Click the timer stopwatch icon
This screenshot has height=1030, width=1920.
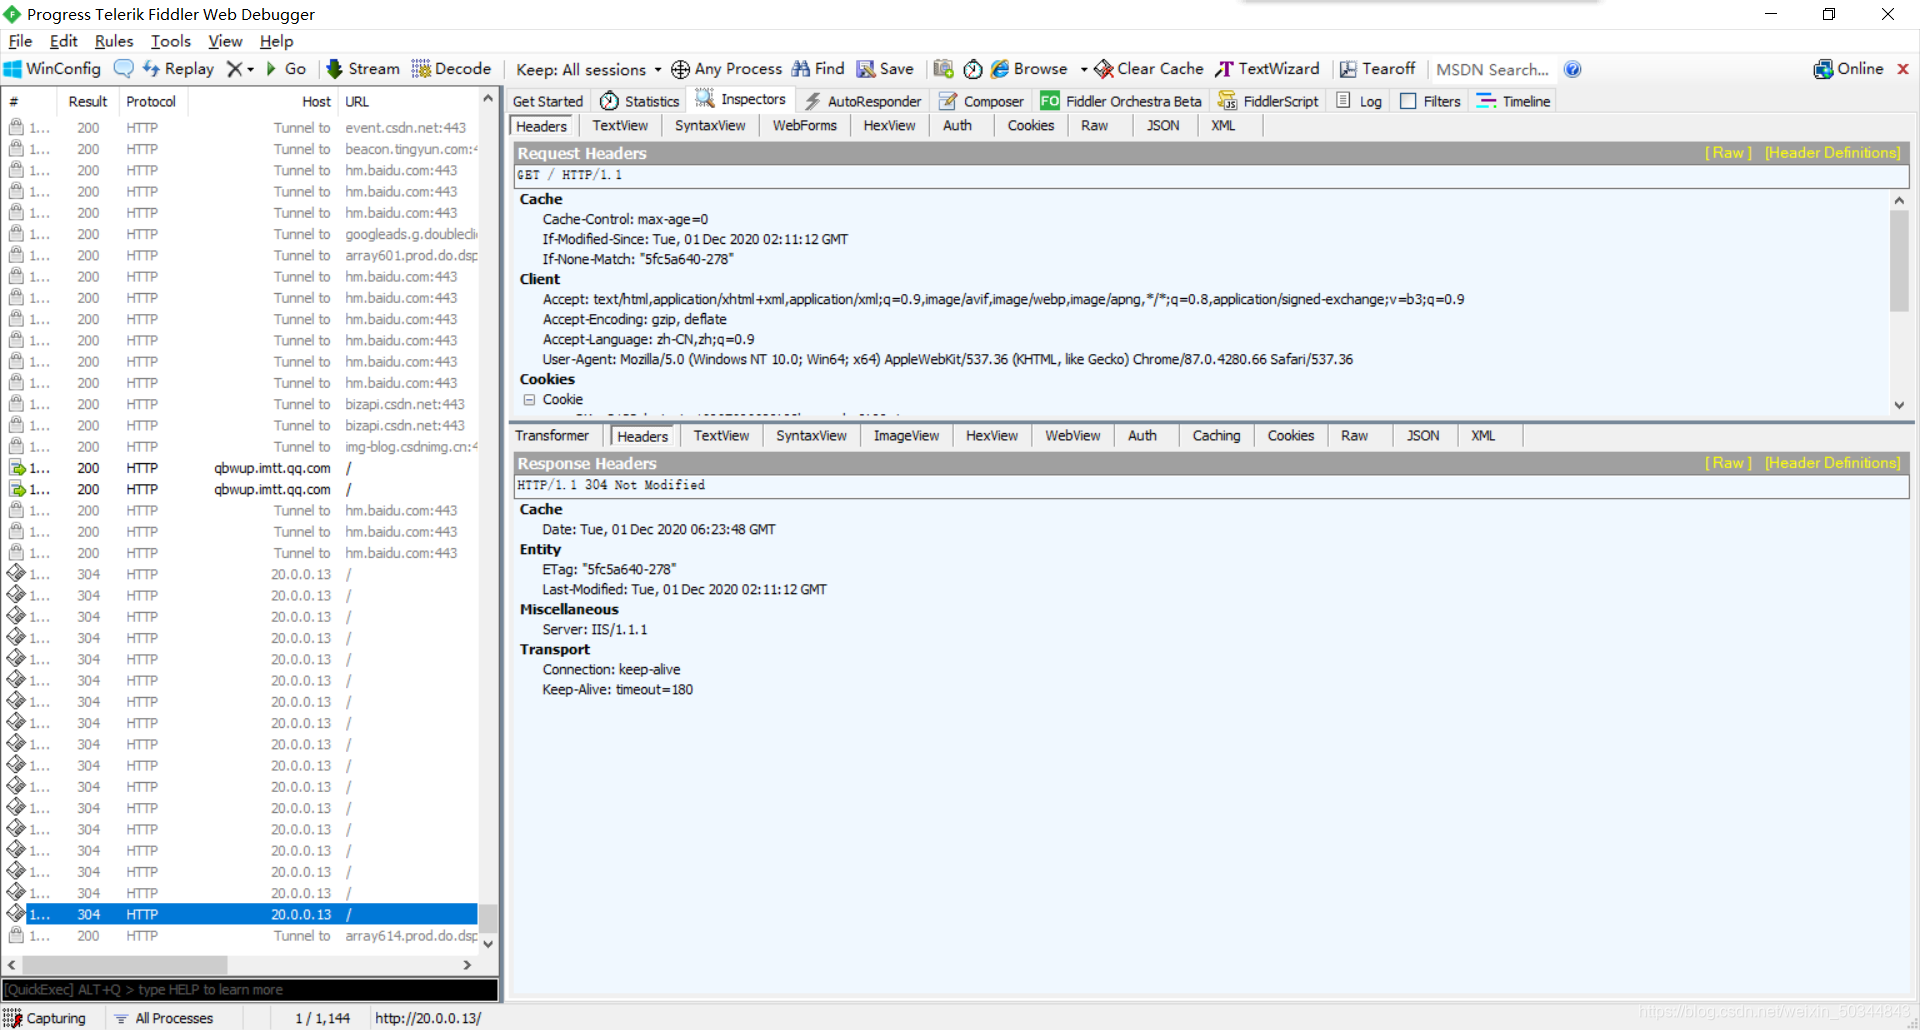[973, 69]
